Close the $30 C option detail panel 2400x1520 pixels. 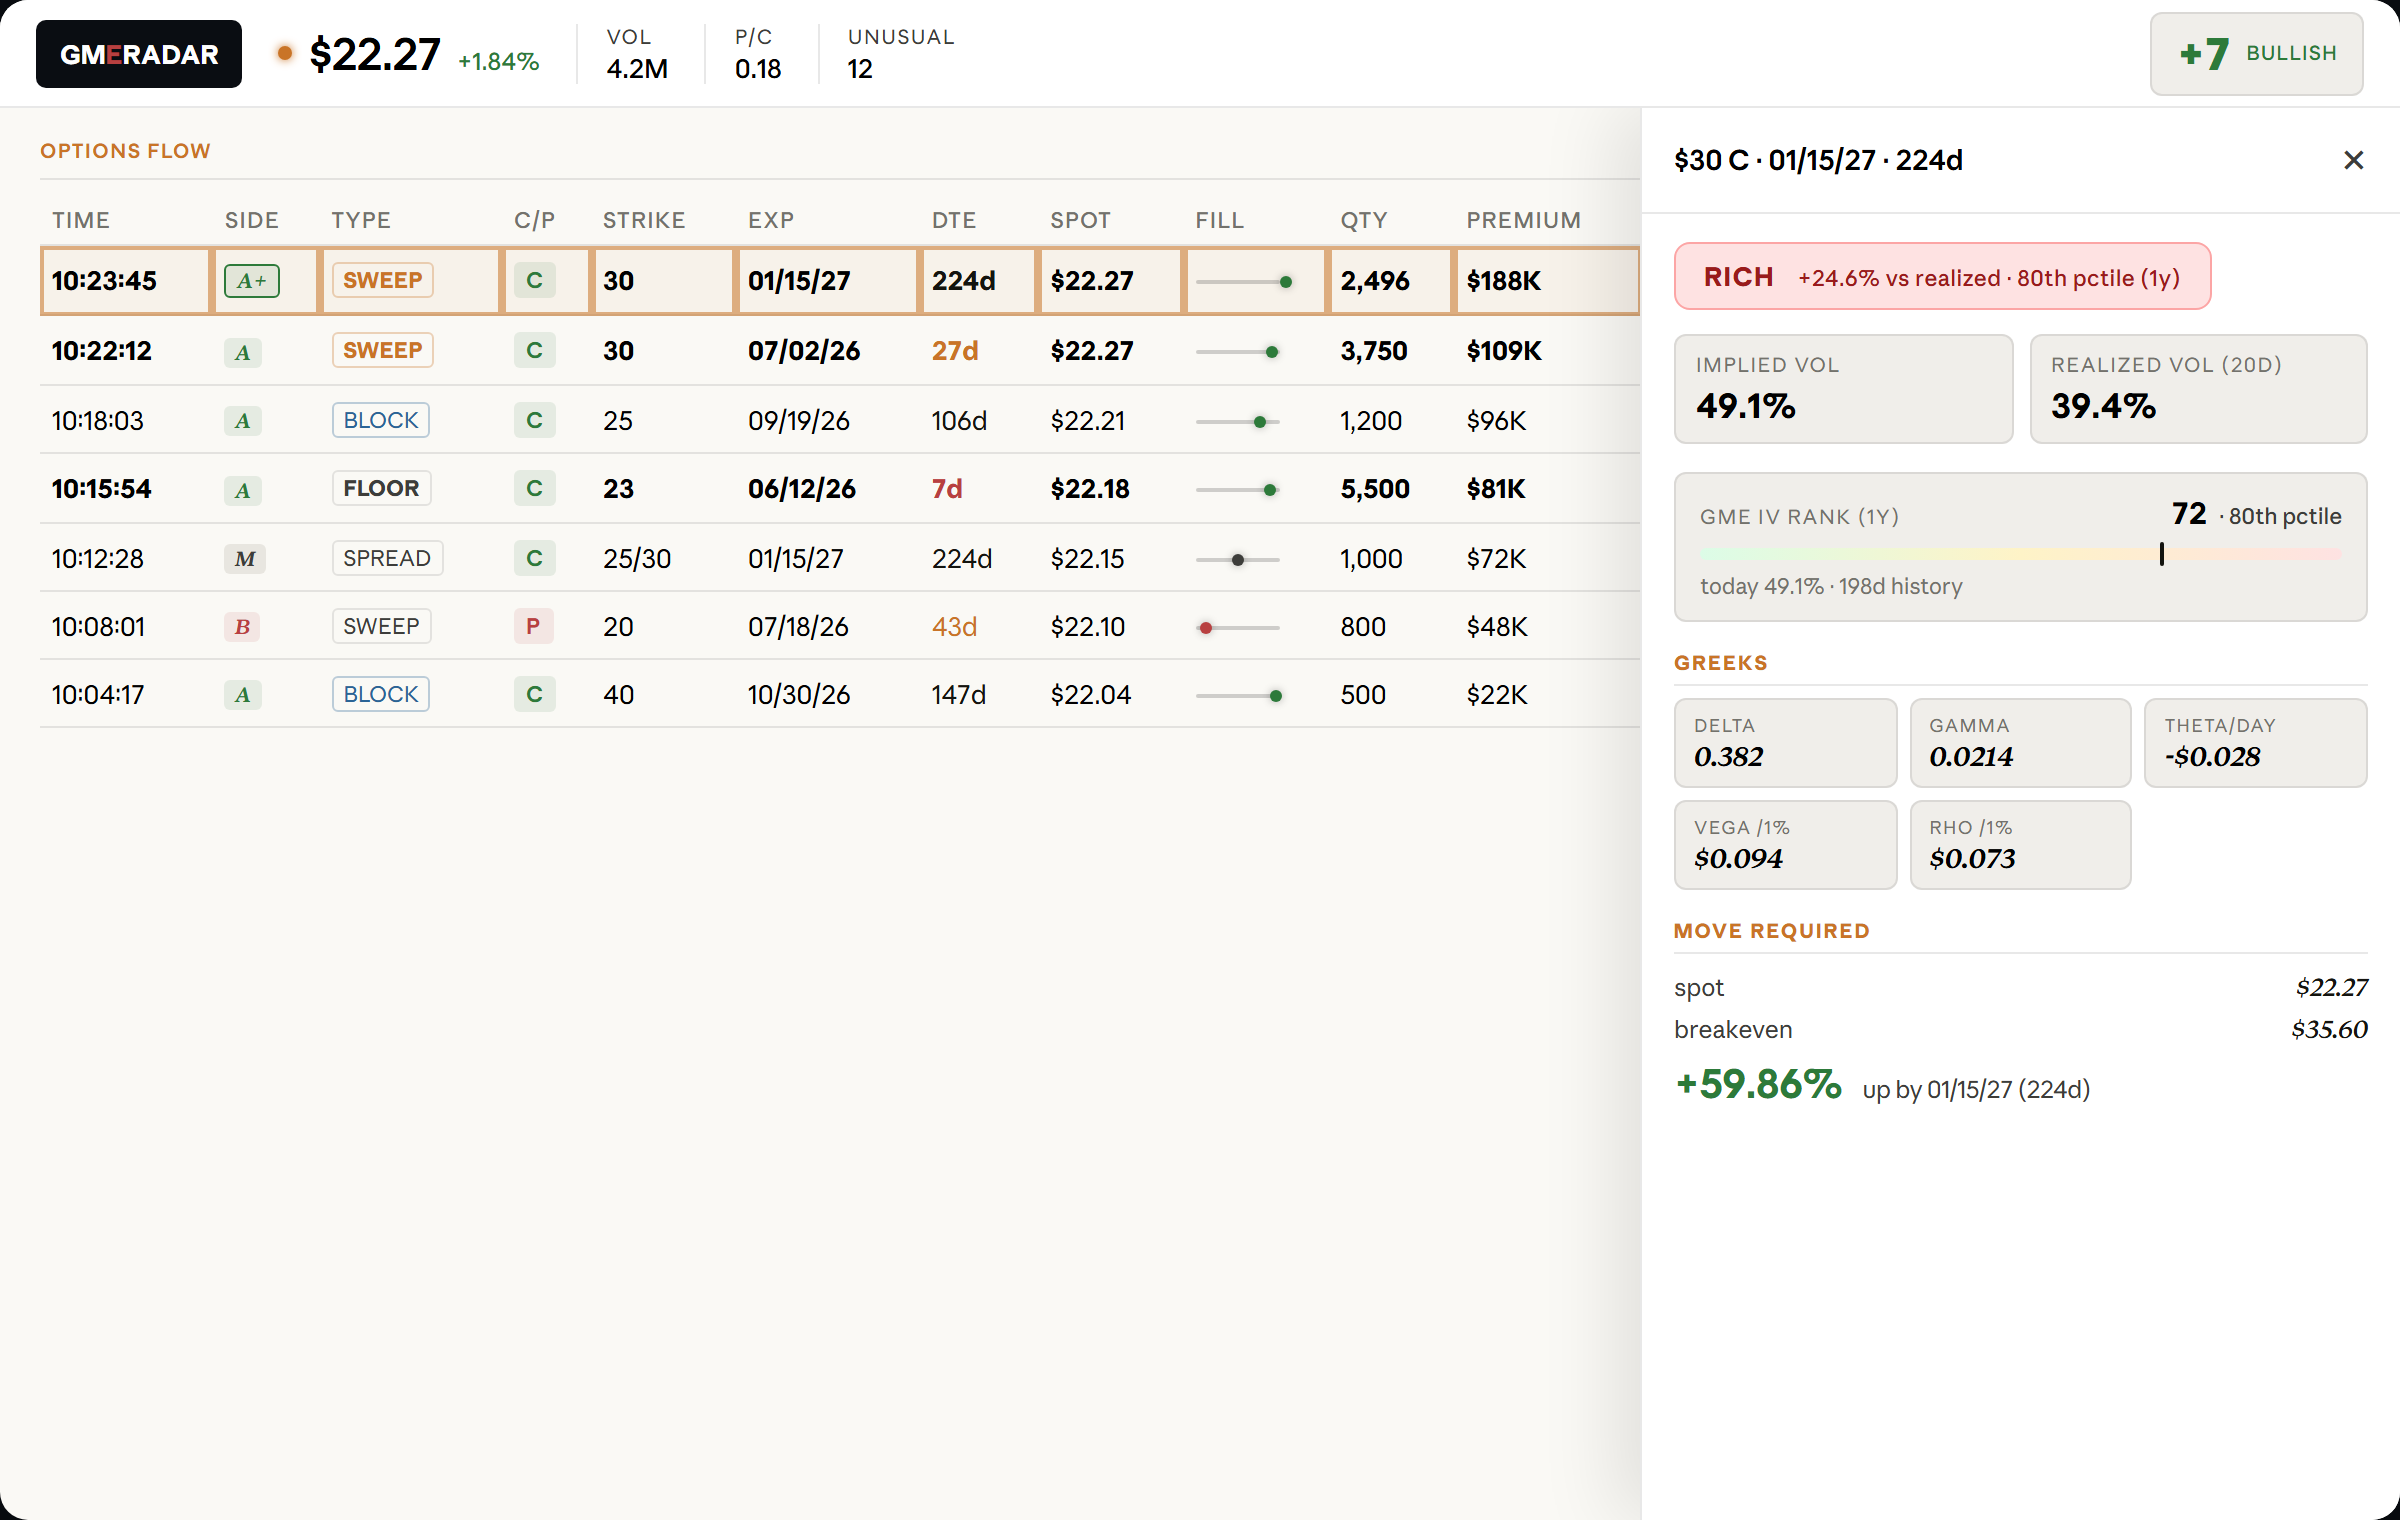tap(2353, 160)
